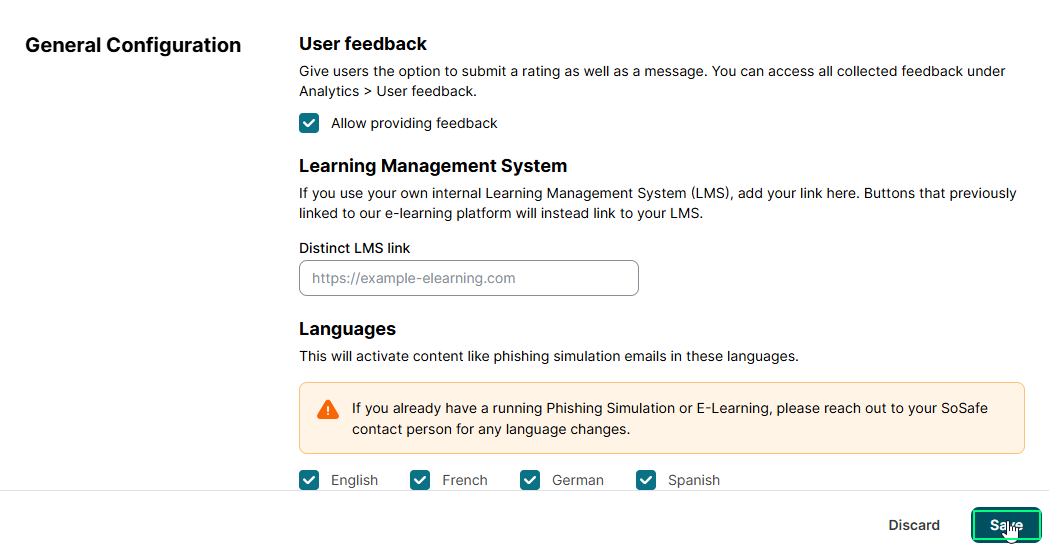Screen dimensions: 1049x555
Task: Click the "German" label text
Action: point(578,480)
